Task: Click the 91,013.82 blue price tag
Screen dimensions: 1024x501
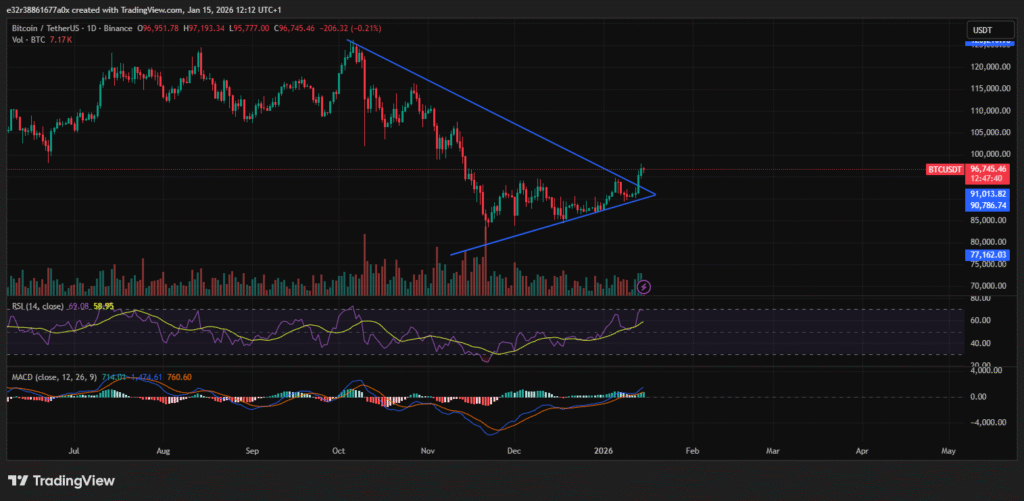Action: [x=986, y=194]
